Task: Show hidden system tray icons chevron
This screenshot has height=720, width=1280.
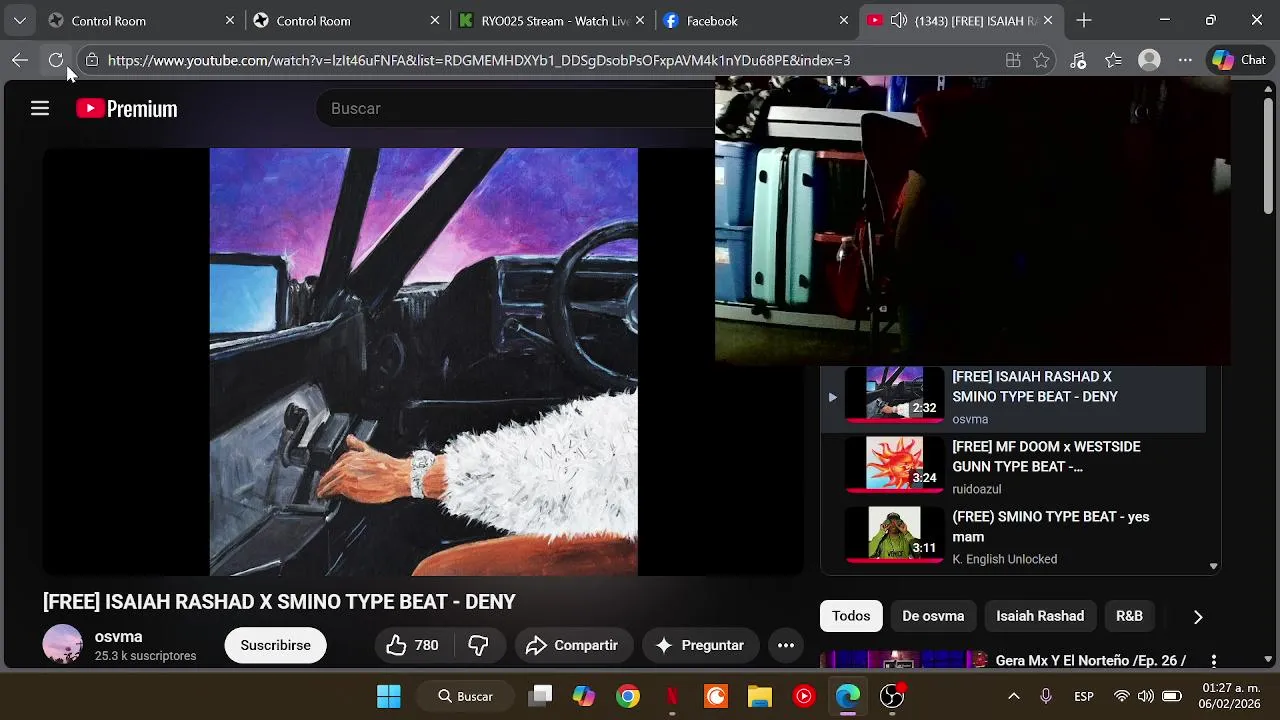Action: pyautogui.click(x=1013, y=696)
